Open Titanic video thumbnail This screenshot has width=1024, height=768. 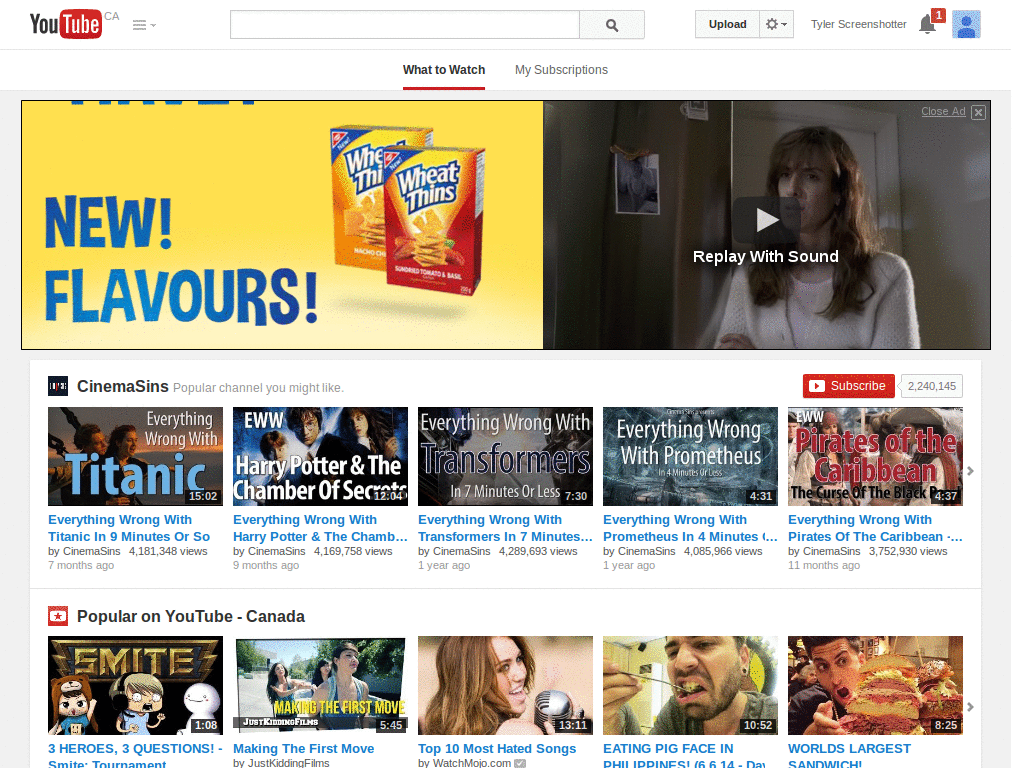point(135,456)
